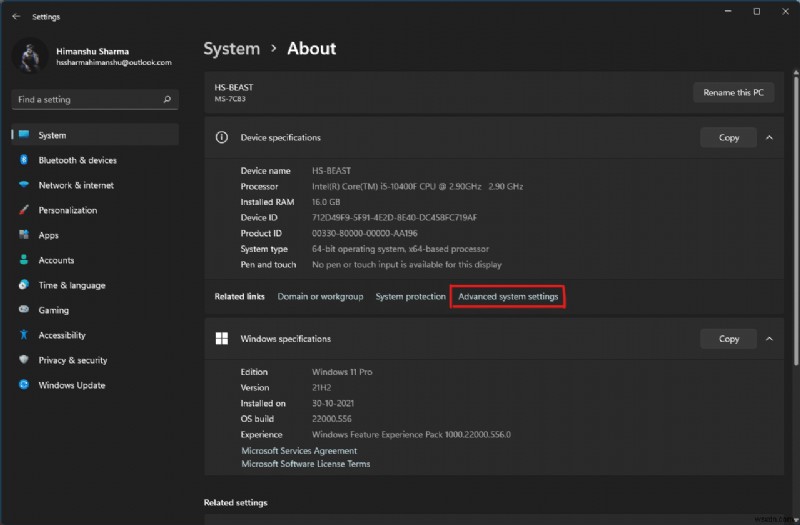800x525 pixels.
Task: Click the Gaming controller icon
Action: click(24, 310)
